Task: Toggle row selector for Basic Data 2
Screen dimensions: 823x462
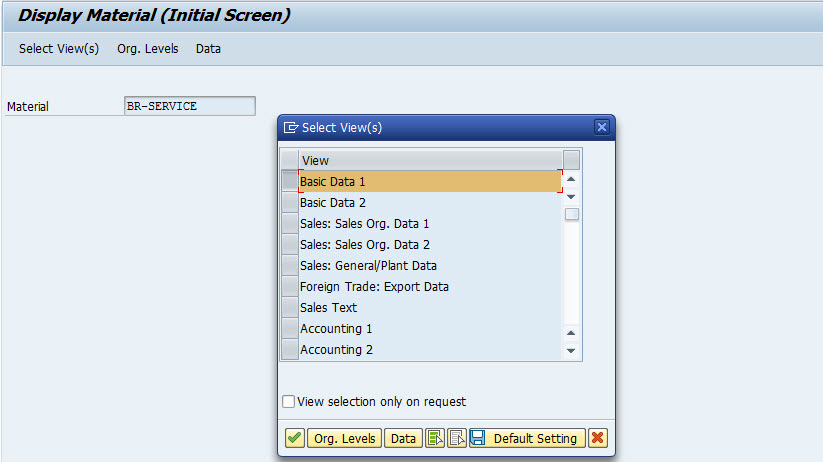Action: click(x=290, y=203)
